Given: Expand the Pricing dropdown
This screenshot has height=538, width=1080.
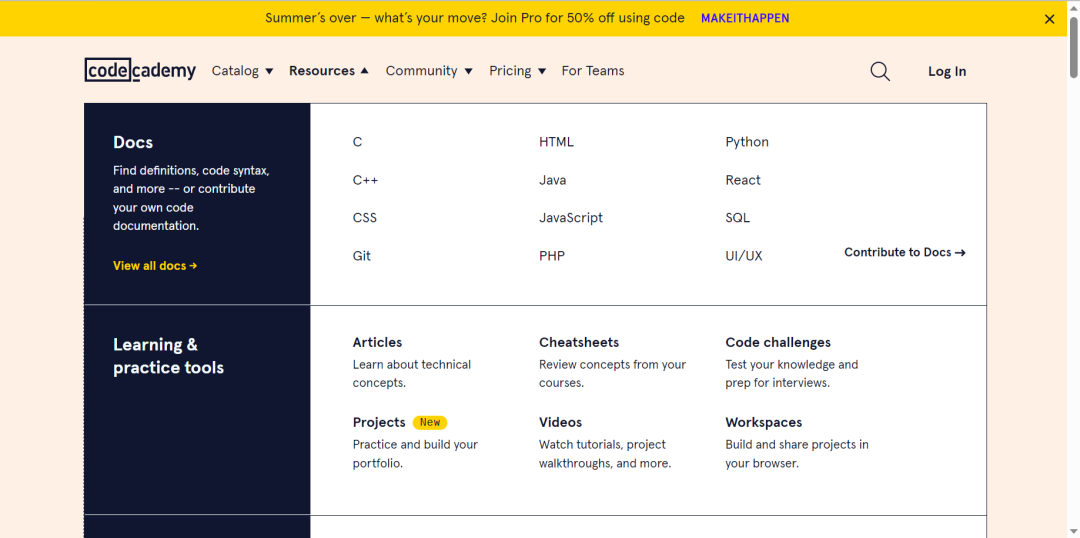Looking at the screenshot, I should [517, 70].
